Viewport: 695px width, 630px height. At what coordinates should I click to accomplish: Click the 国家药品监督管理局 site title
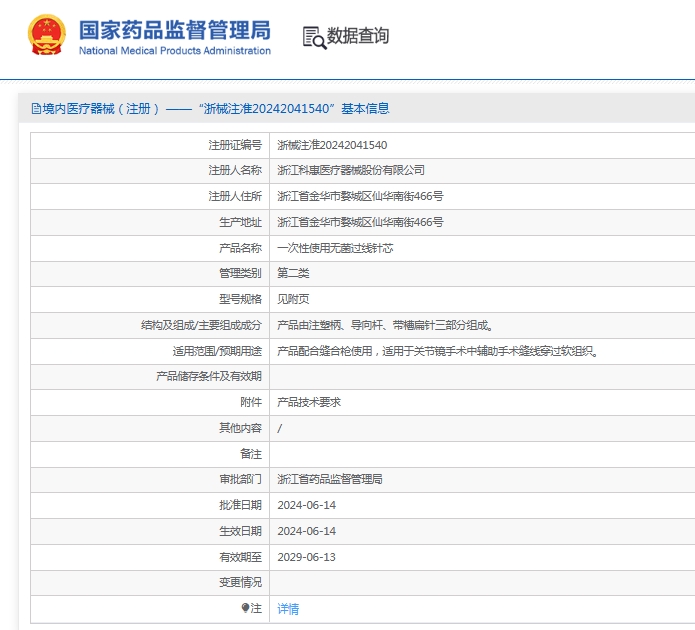175,30
